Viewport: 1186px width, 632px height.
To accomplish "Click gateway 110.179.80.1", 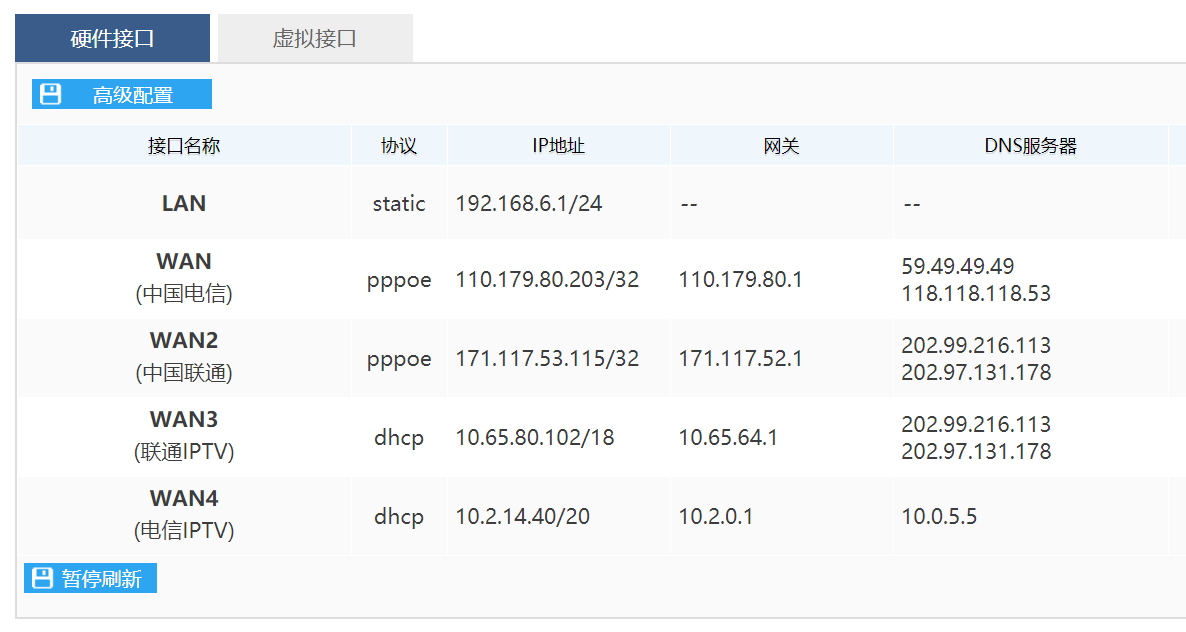I will click(740, 280).
